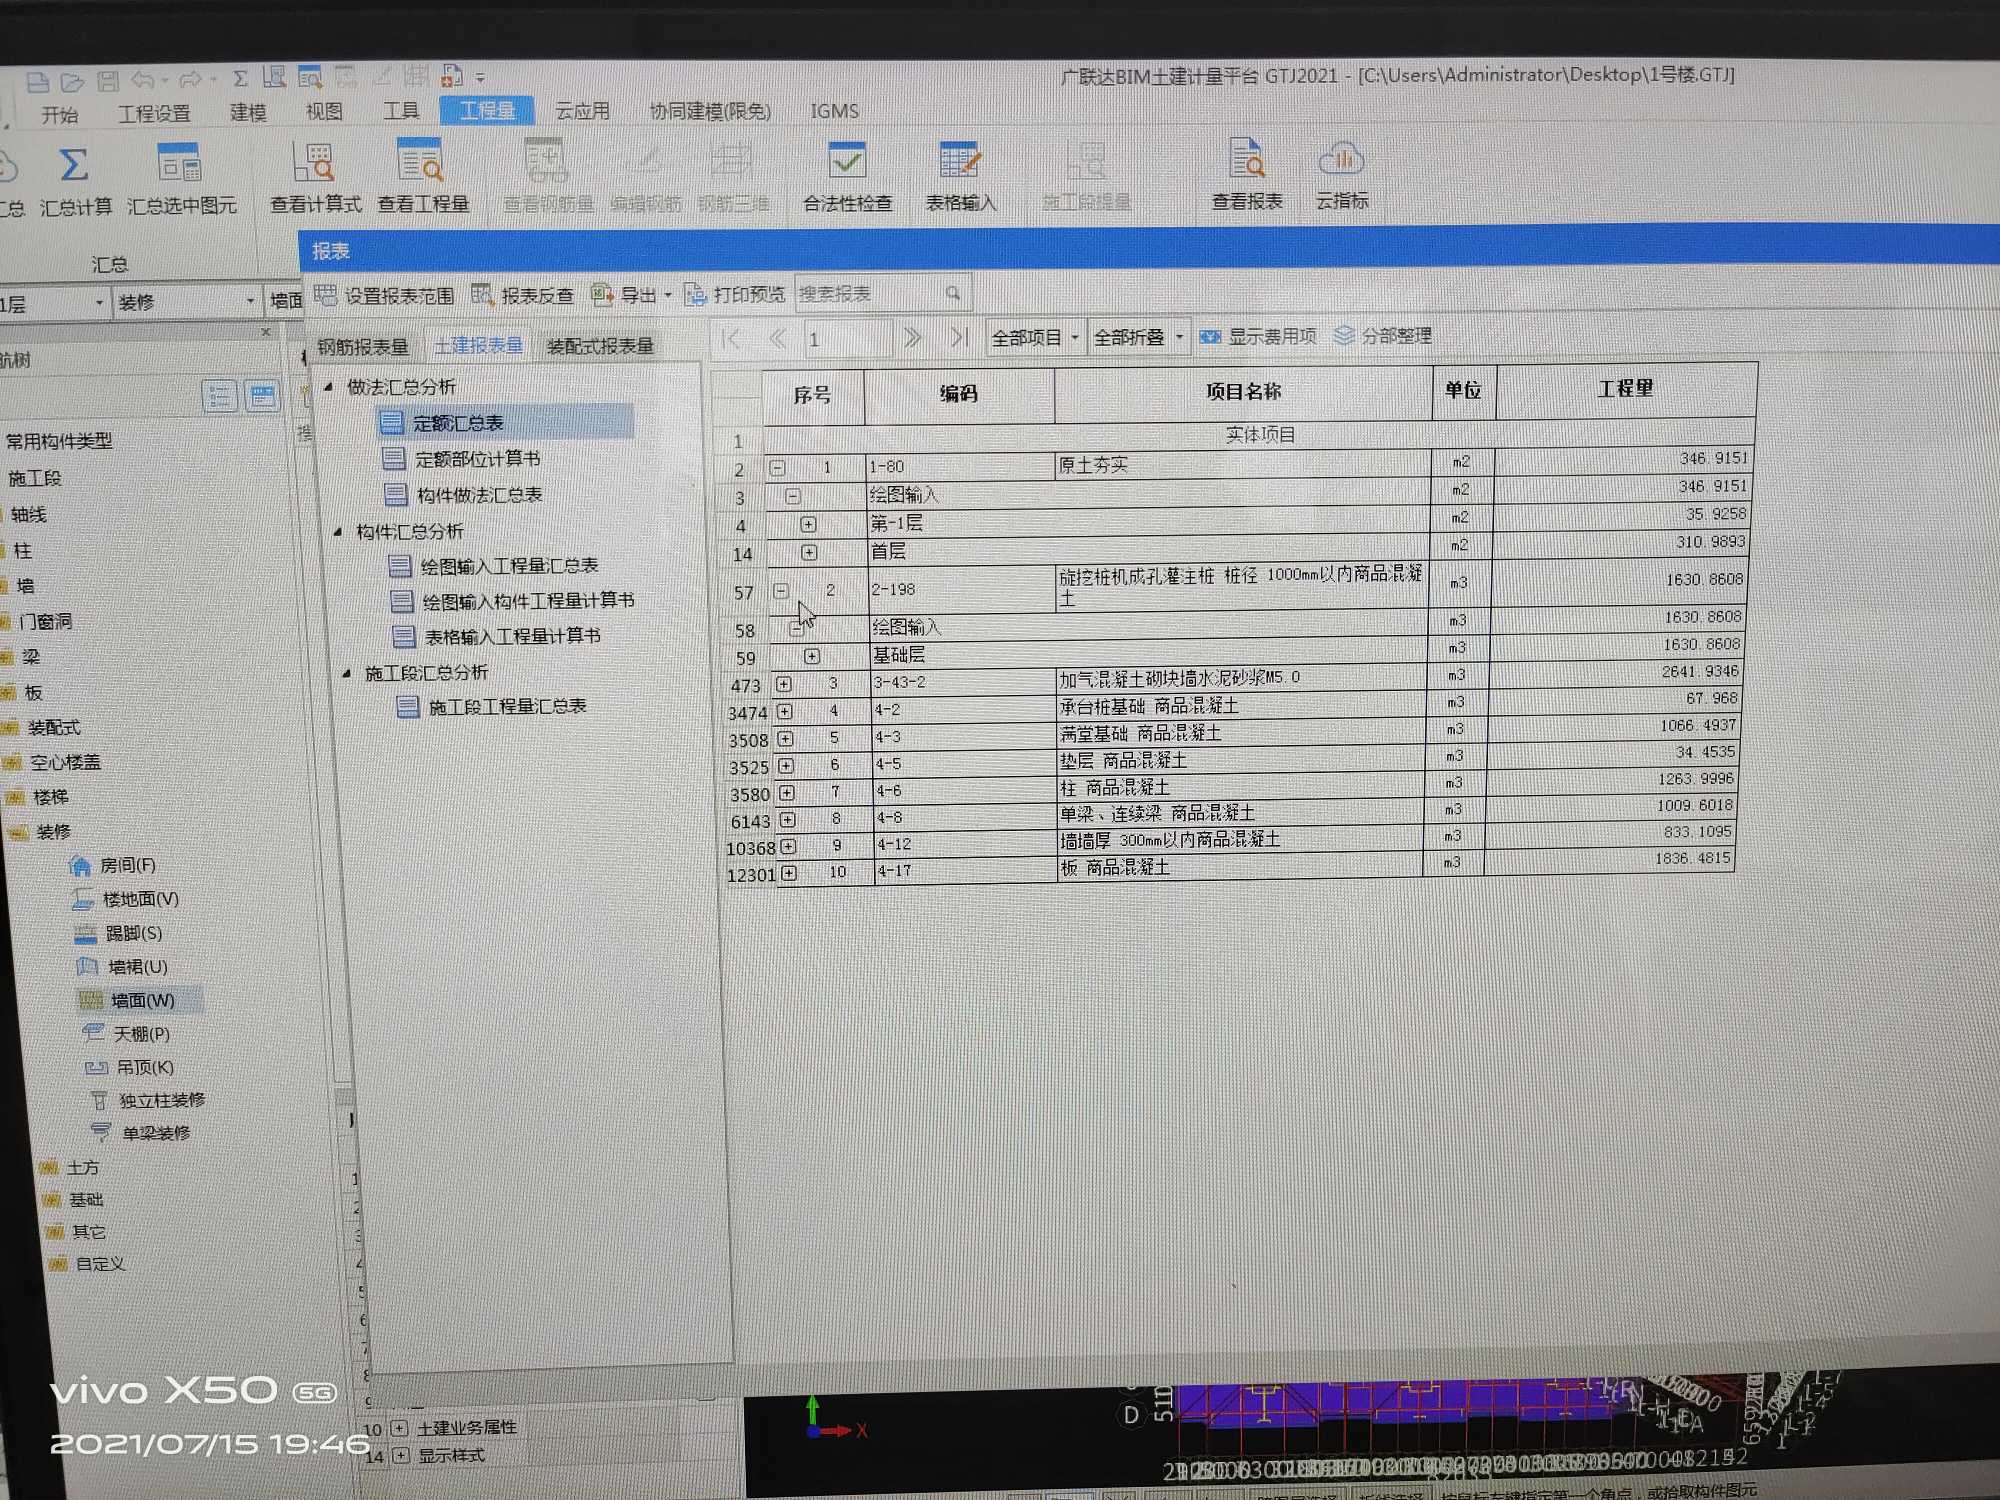Expand the 第-1层 row
Viewport: 2000px width, 1500px height.
[808, 524]
